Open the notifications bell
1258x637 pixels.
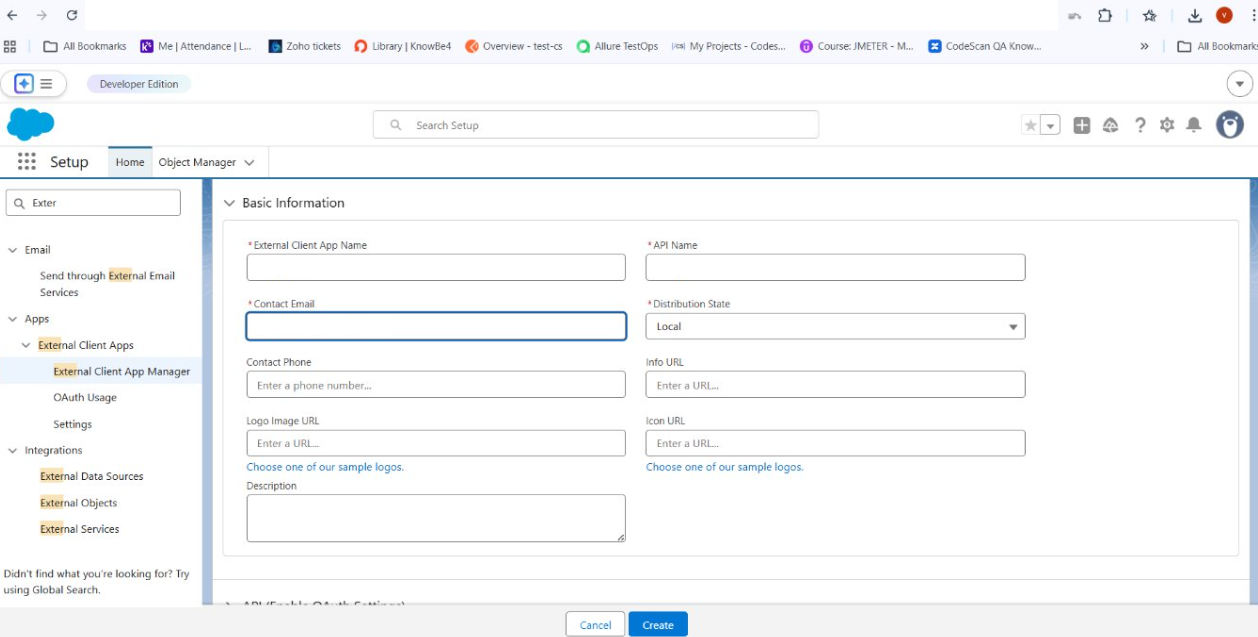click(x=1193, y=125)
